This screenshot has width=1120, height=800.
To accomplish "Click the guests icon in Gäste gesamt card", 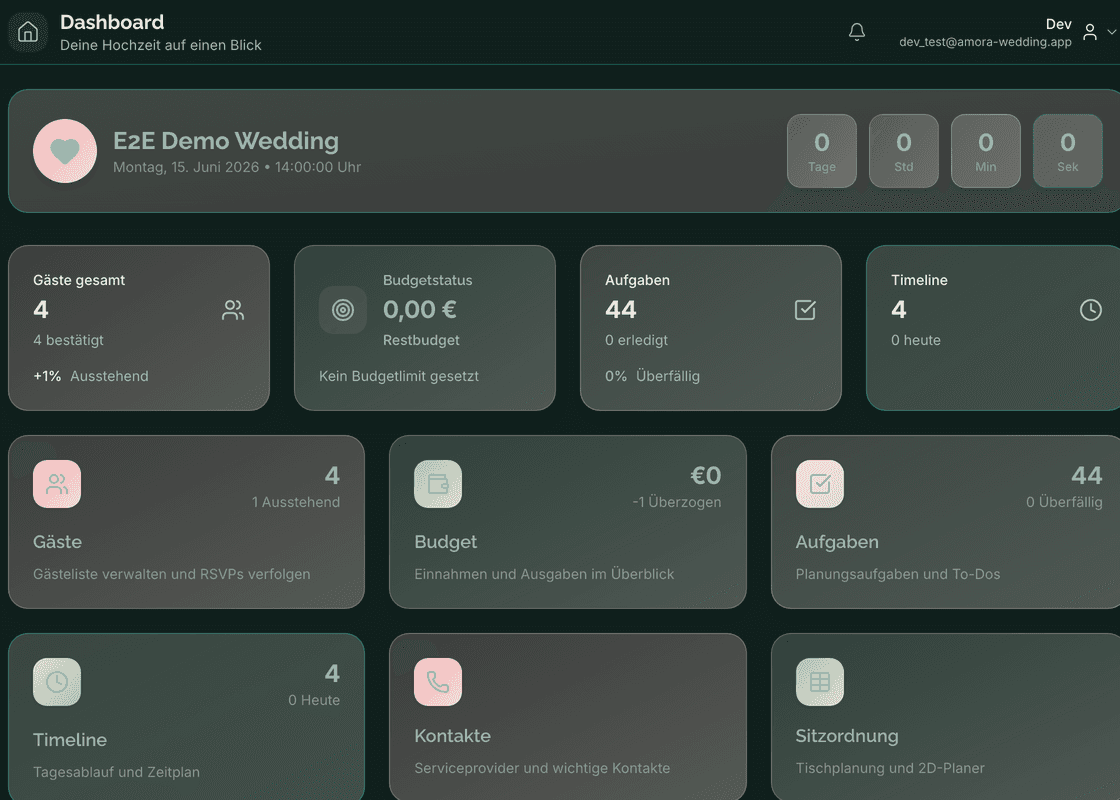I will tap(233, 310).
